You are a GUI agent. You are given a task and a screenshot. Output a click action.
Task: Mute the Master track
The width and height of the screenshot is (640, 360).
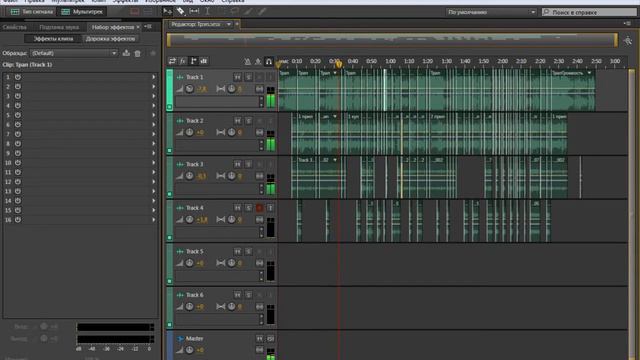tap(259, 339)
